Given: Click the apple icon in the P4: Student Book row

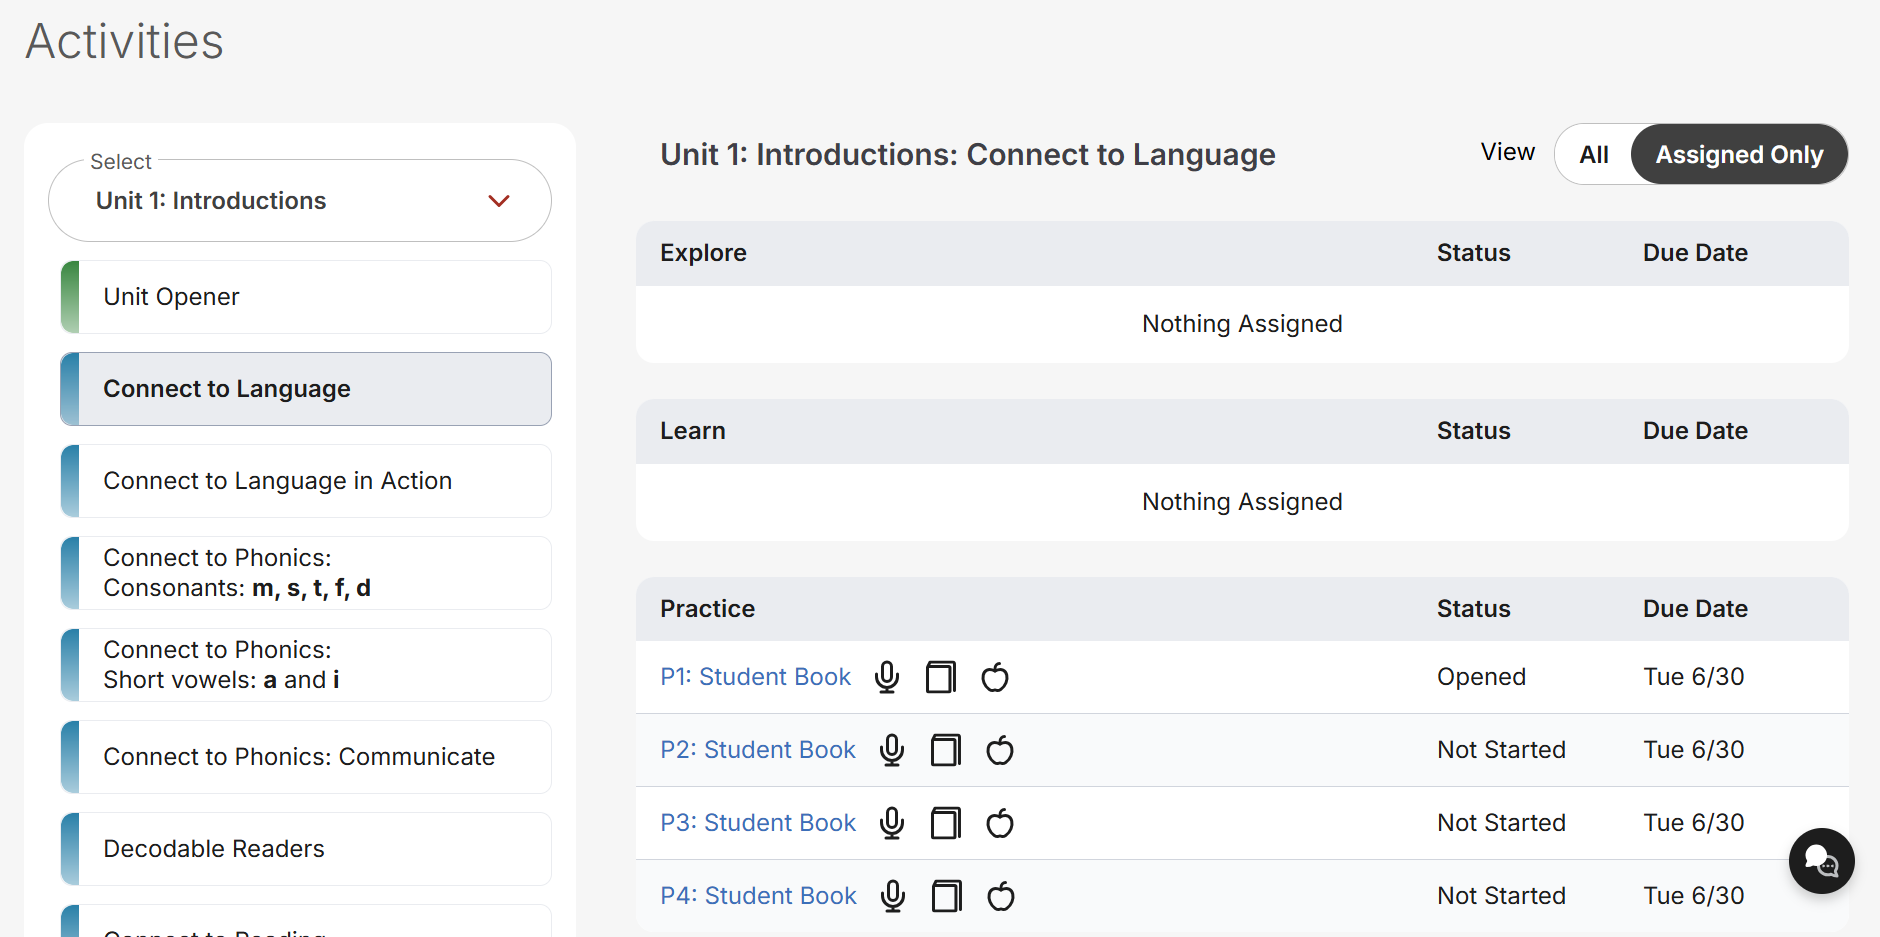Looking at the screenshot, I should [1001, 896].
